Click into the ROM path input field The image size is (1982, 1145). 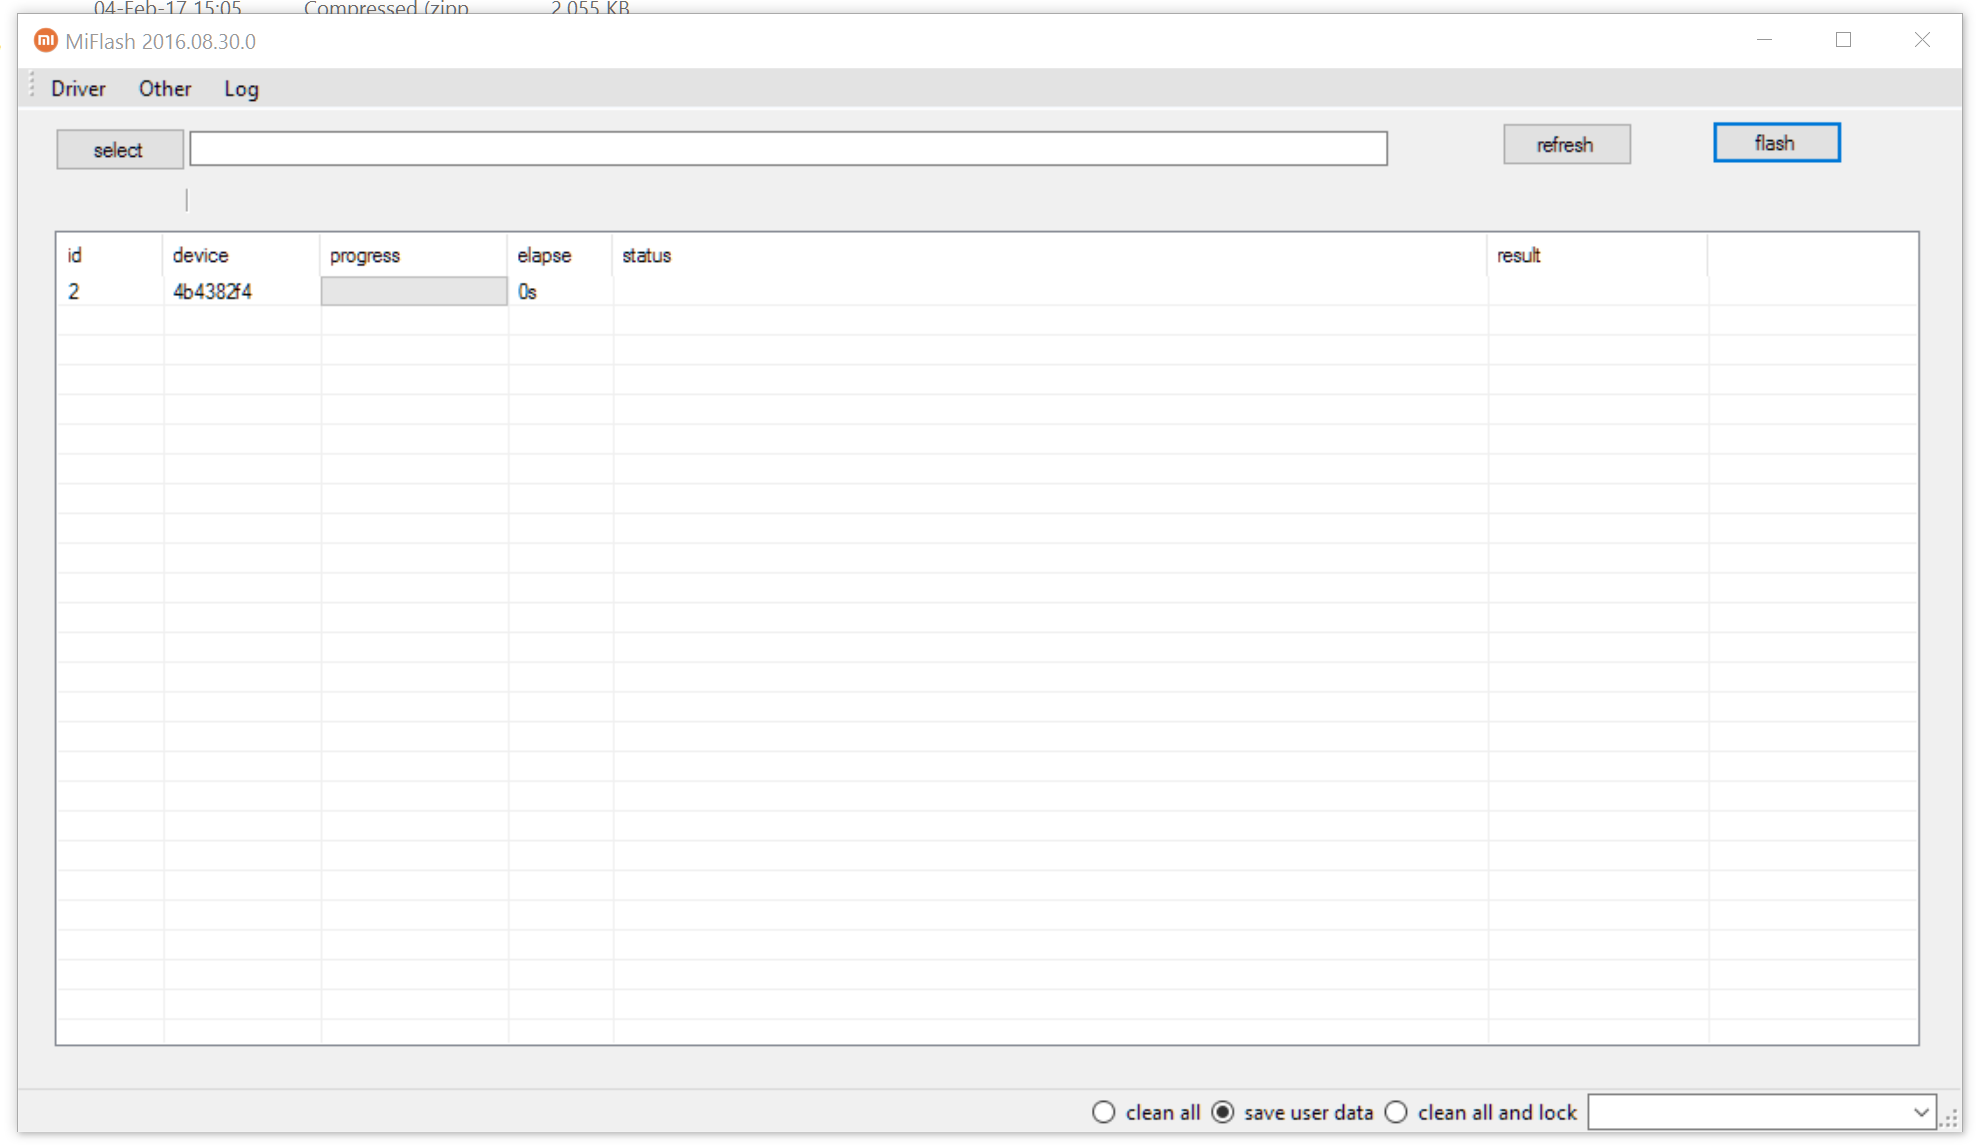pos(788,149)
